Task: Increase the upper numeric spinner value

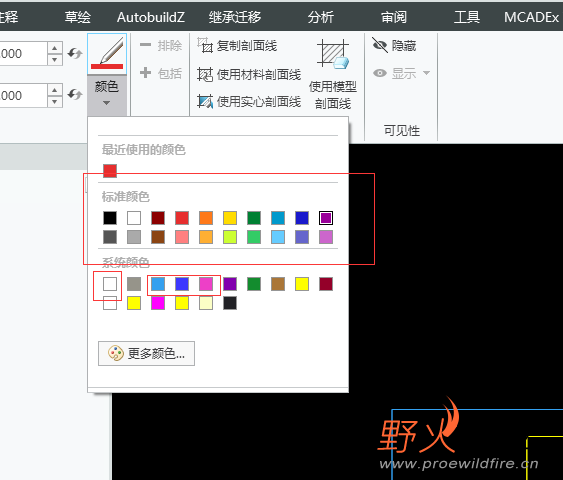Action: [55, 48]
